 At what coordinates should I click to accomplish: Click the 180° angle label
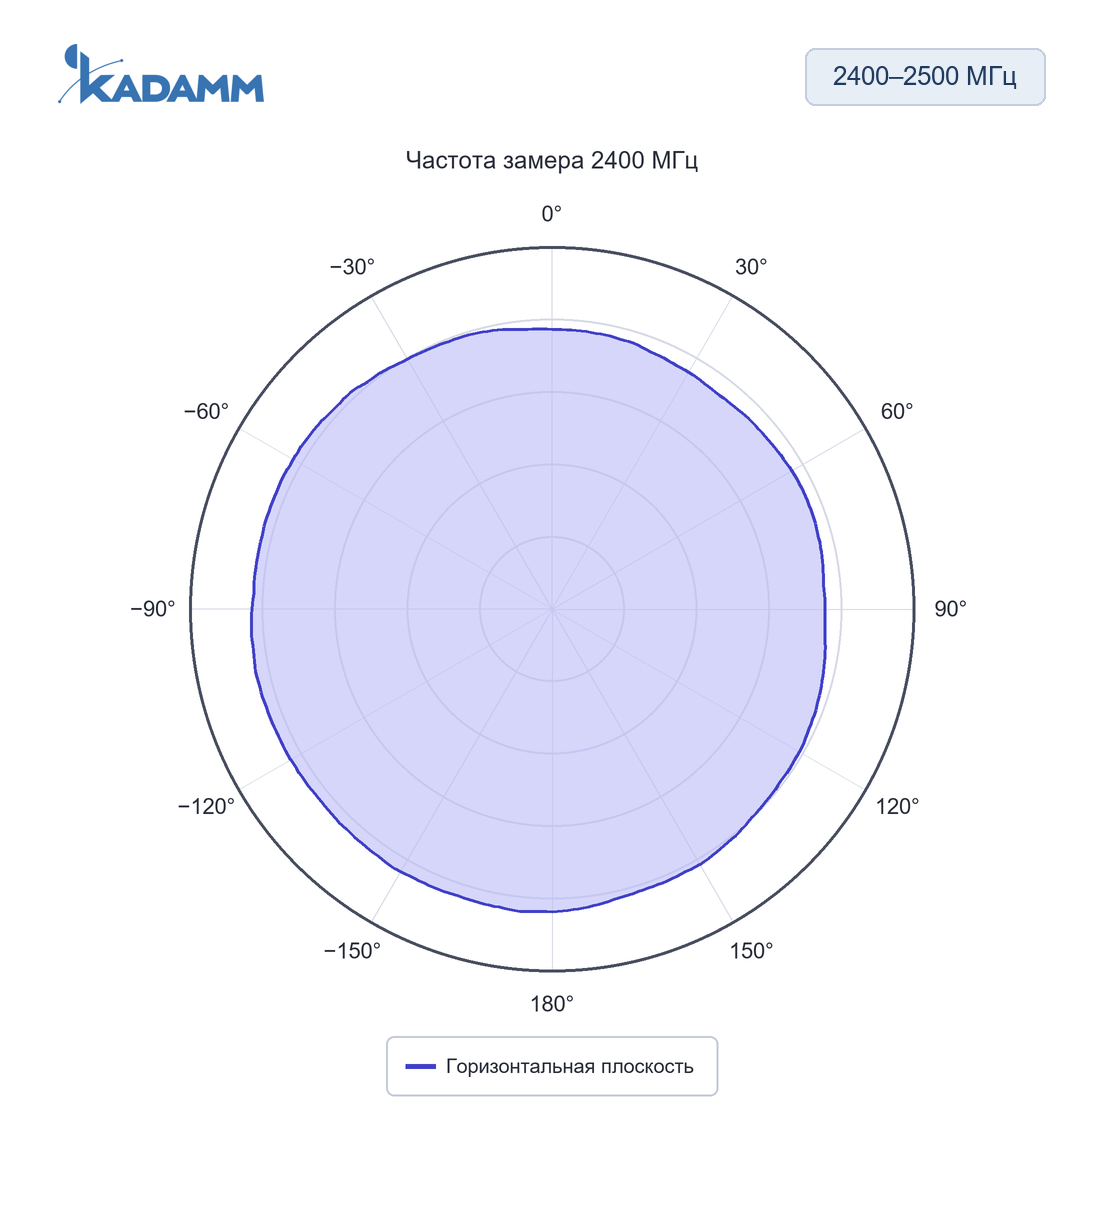[552, 1004]
